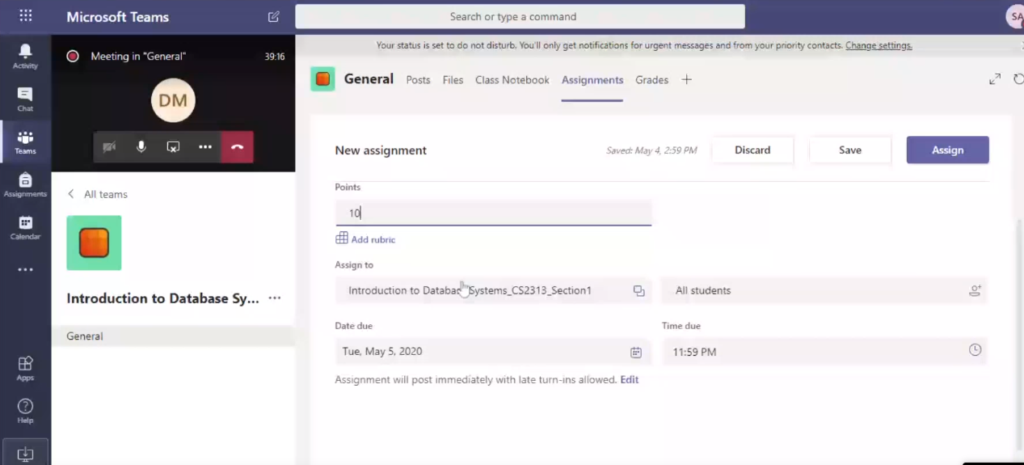Image resolution: width=1024 pixels, height=465 pixels.
Task: Reload the tab with refresh icon
Action: tap(1018, 80)
